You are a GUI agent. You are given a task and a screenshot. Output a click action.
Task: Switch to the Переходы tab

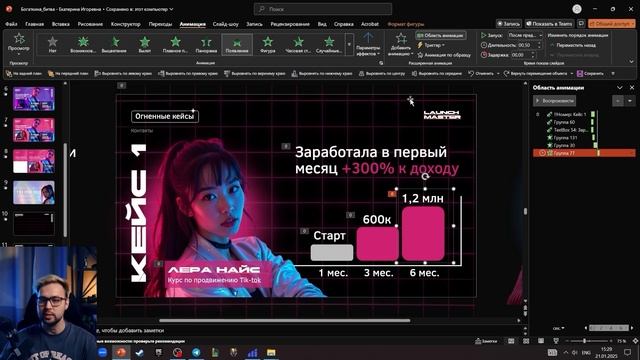coord(160,24)
